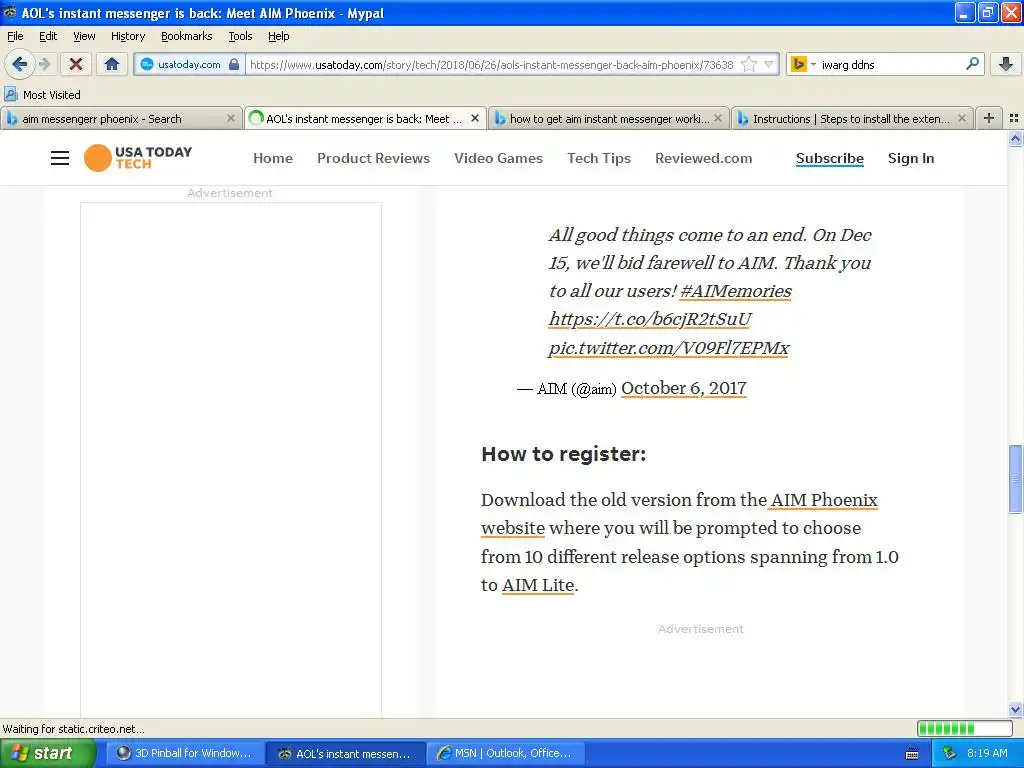Open a new tab with plus button

pos(989,118)
